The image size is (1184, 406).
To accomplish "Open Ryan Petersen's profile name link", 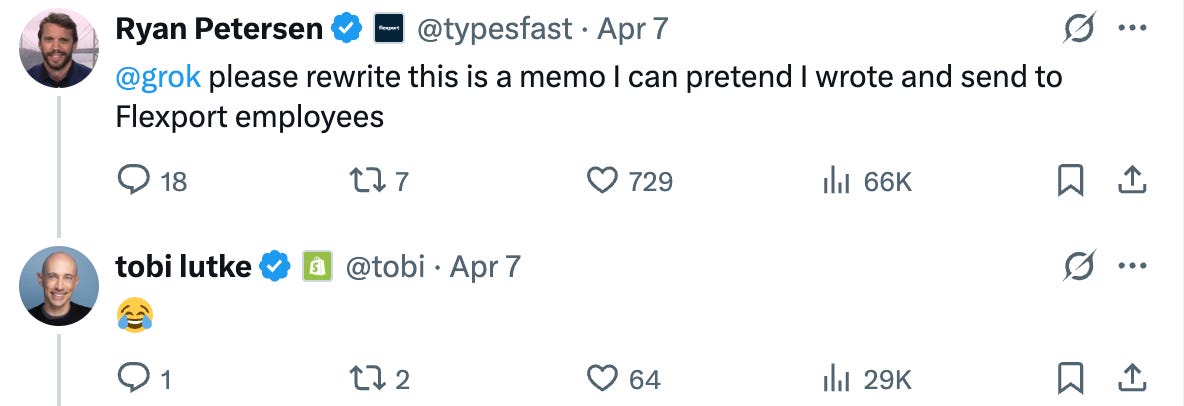I will (219, 30).
